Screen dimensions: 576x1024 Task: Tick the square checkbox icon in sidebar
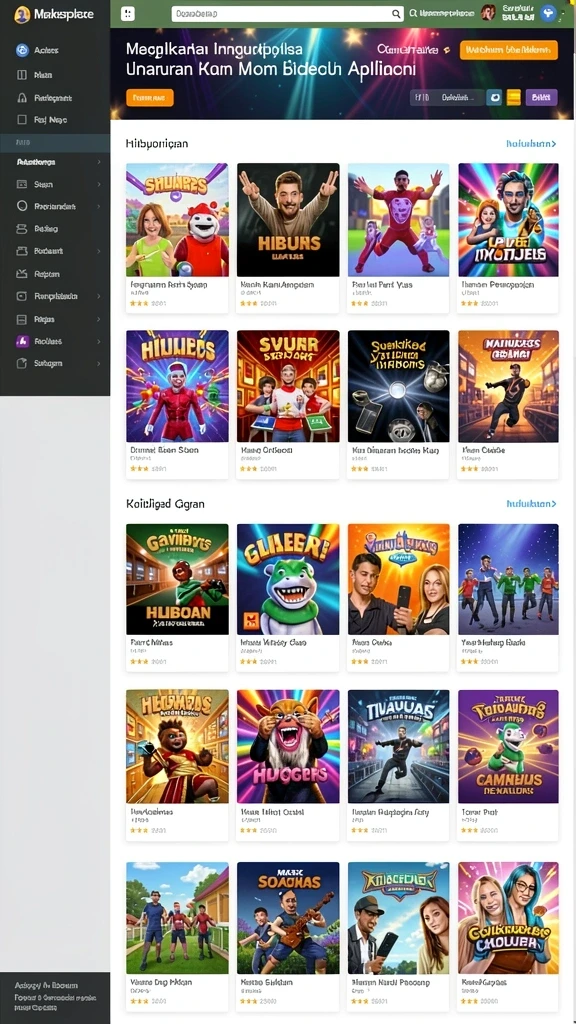[x=22, y=120]
